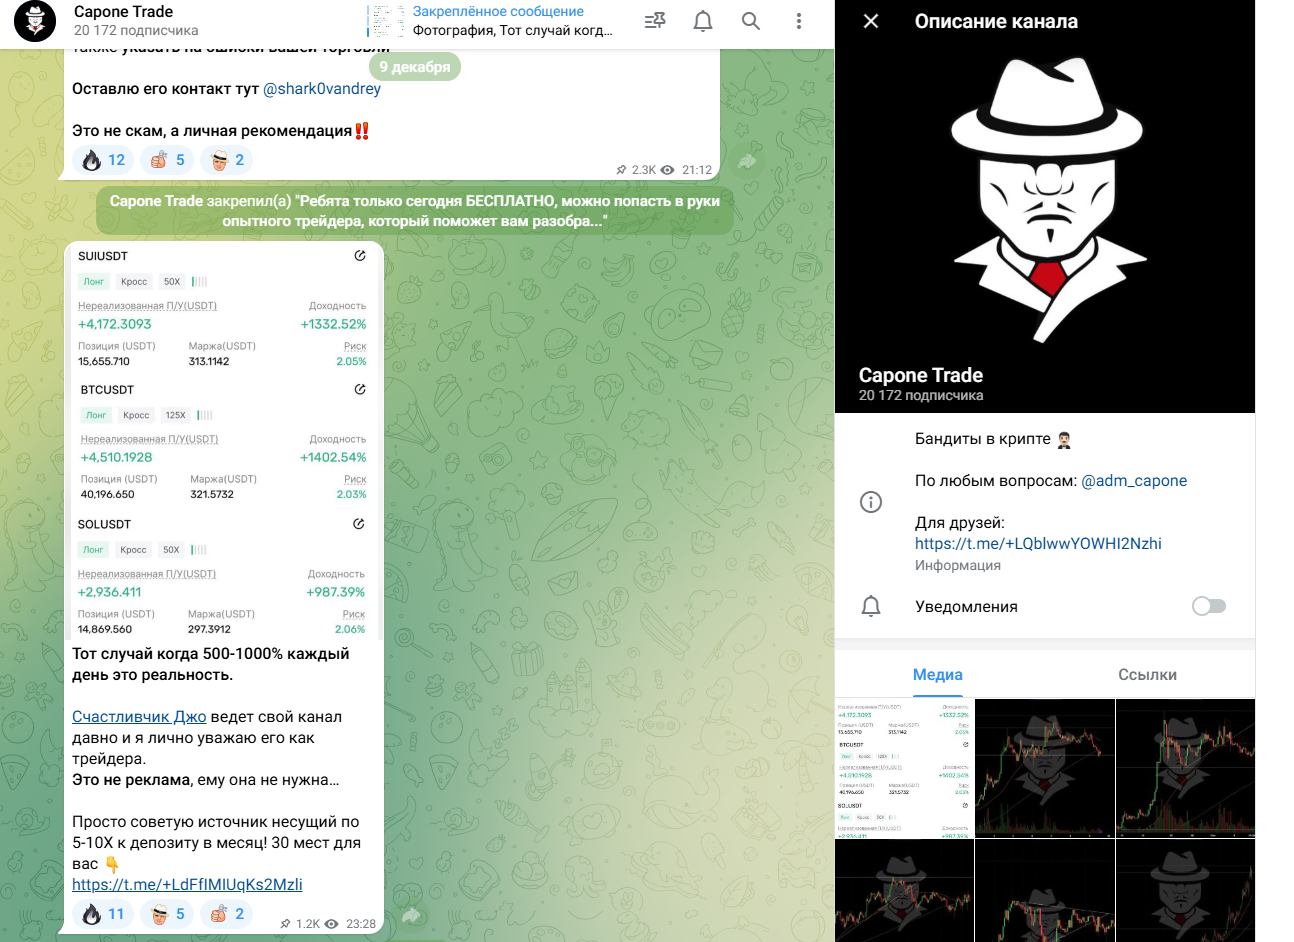Open the last media thumbnail in bottom row

pyautogui.click(x=1186, y=891)
